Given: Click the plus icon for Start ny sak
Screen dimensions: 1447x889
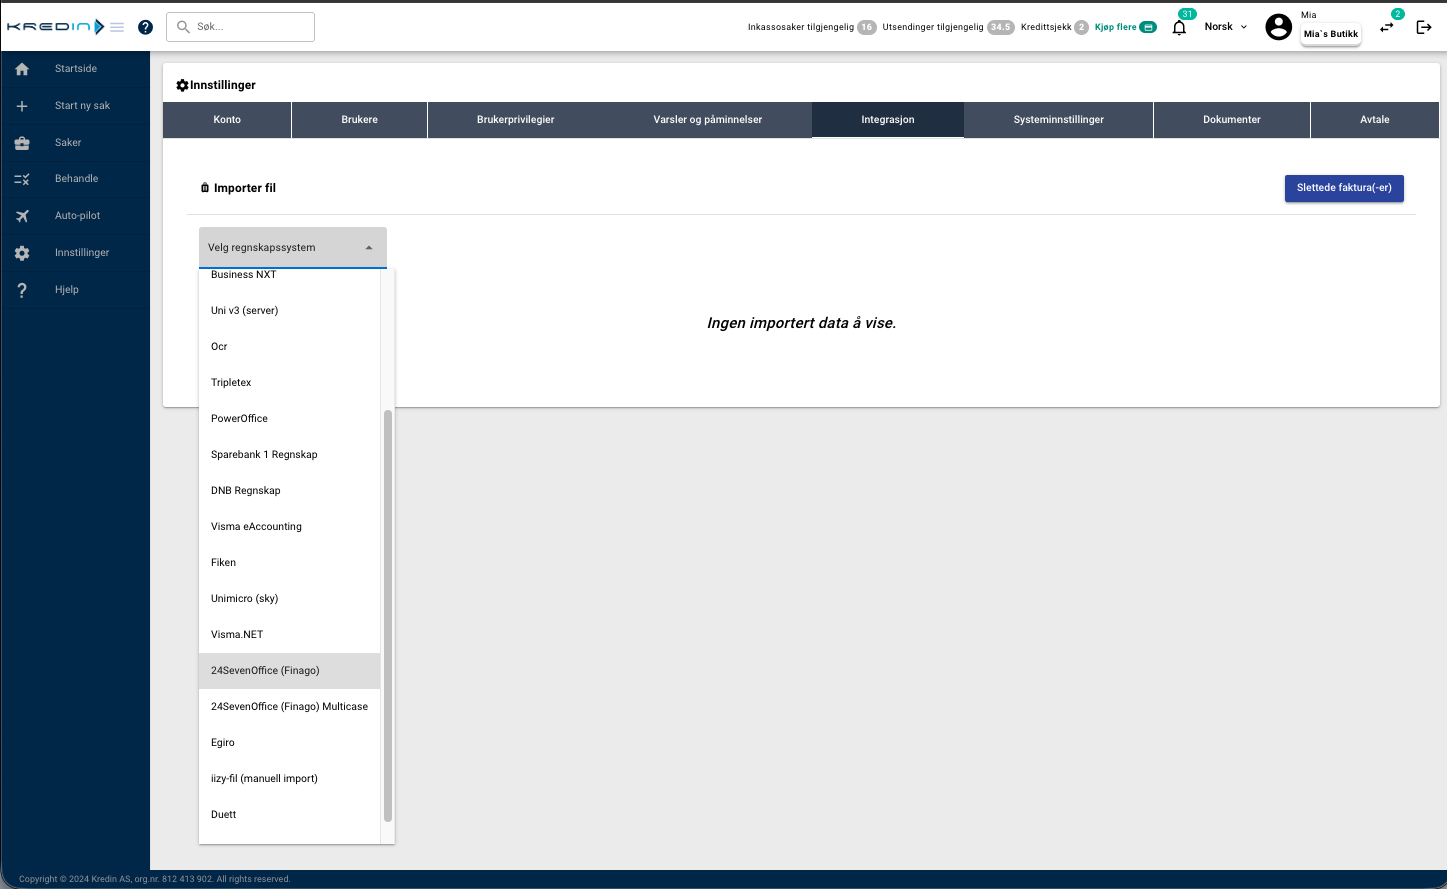Looking at the screenshot, I should tap(22, 106).
